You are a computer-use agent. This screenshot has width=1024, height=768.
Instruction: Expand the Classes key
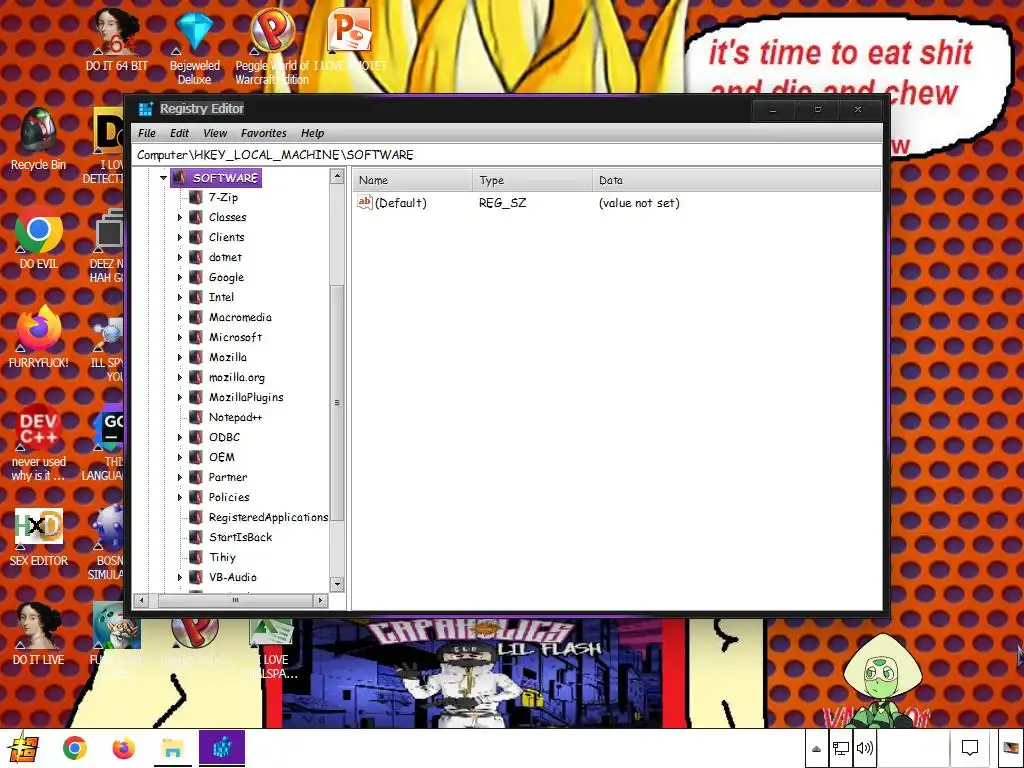coord(180,217)
